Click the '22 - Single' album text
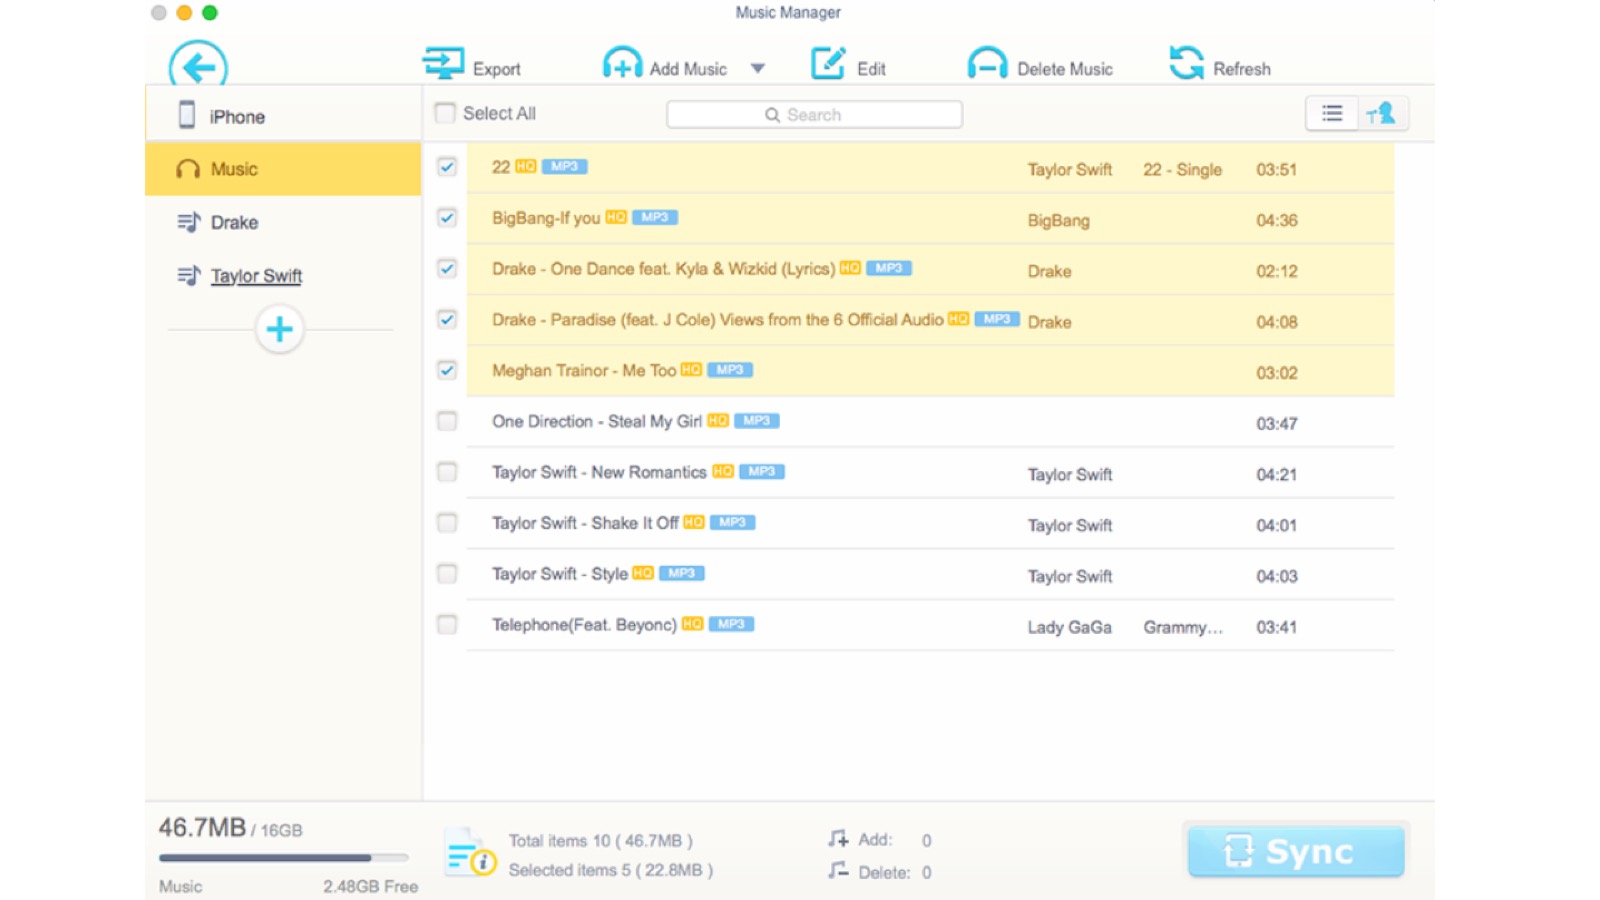This screenshot has height=900, width=1600. pos(1182,169)
